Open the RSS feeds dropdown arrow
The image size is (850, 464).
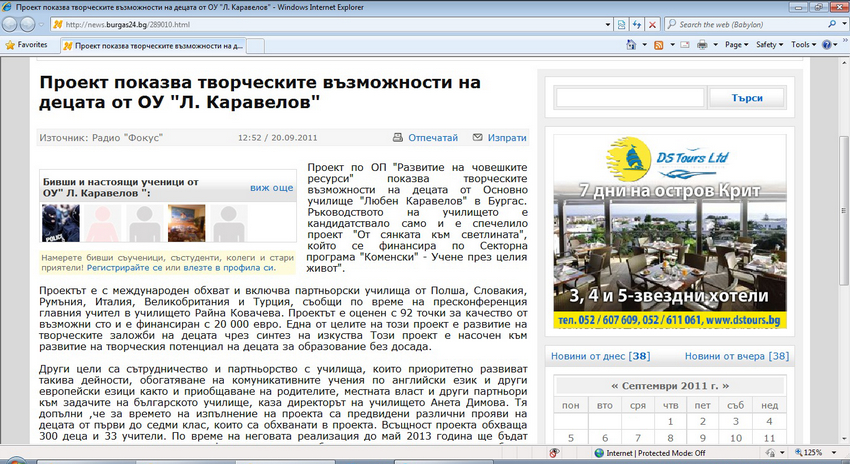[672, 45]
